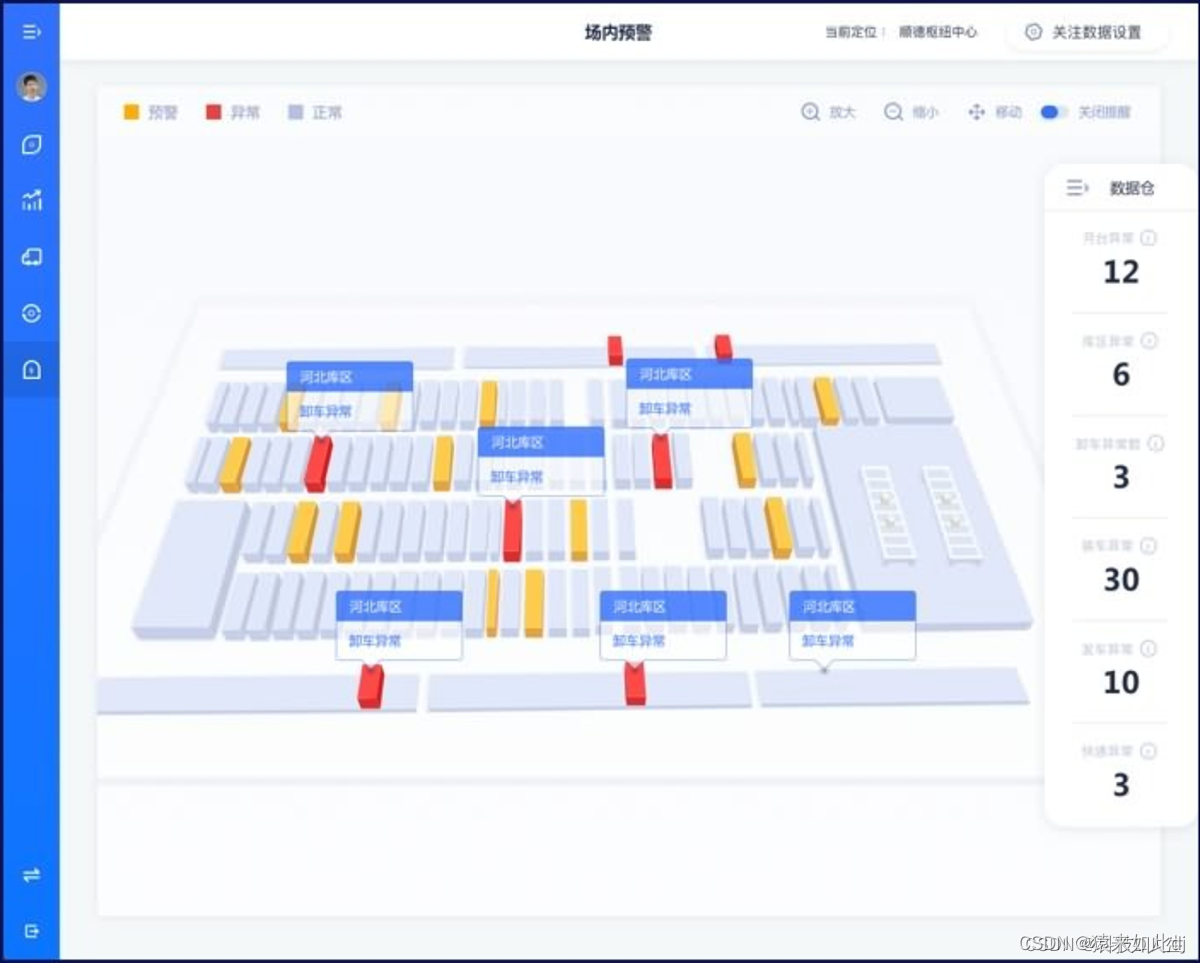Click the 数据仓 panel heading
The image size is (1200, 963).
point(1132,187)
